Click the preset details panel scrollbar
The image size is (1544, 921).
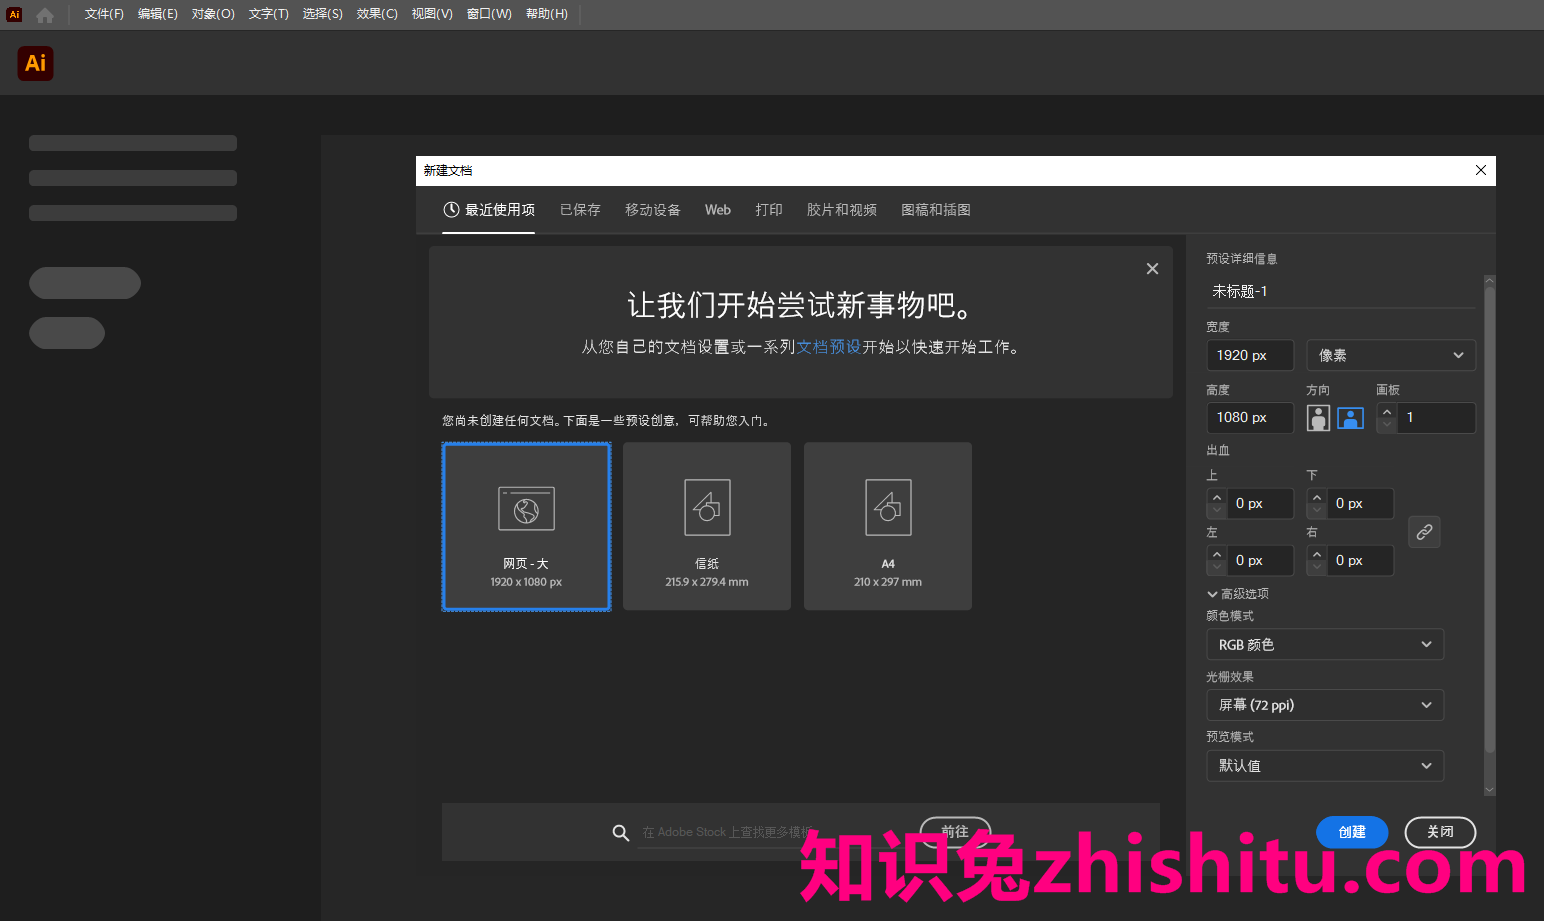pyautogui.click(x=1490, y=520)
